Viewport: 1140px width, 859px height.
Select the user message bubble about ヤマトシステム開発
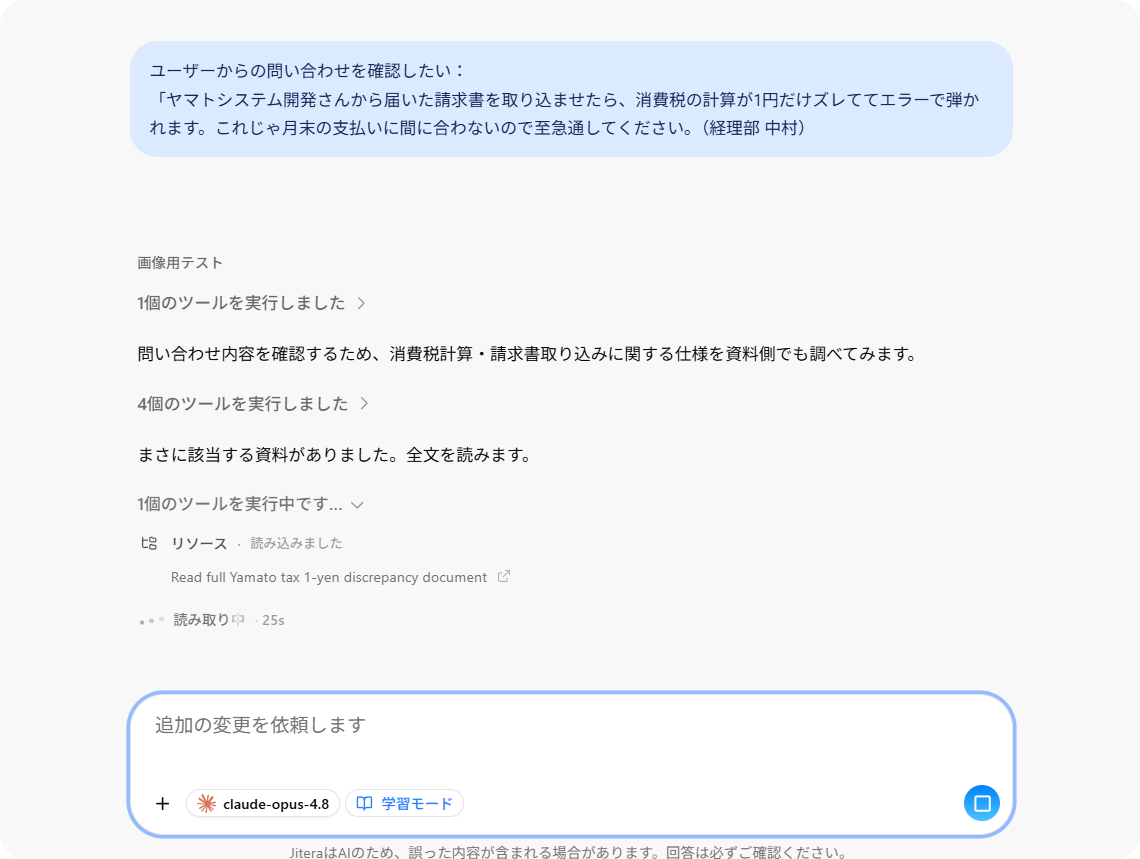(x=571, y=99)
